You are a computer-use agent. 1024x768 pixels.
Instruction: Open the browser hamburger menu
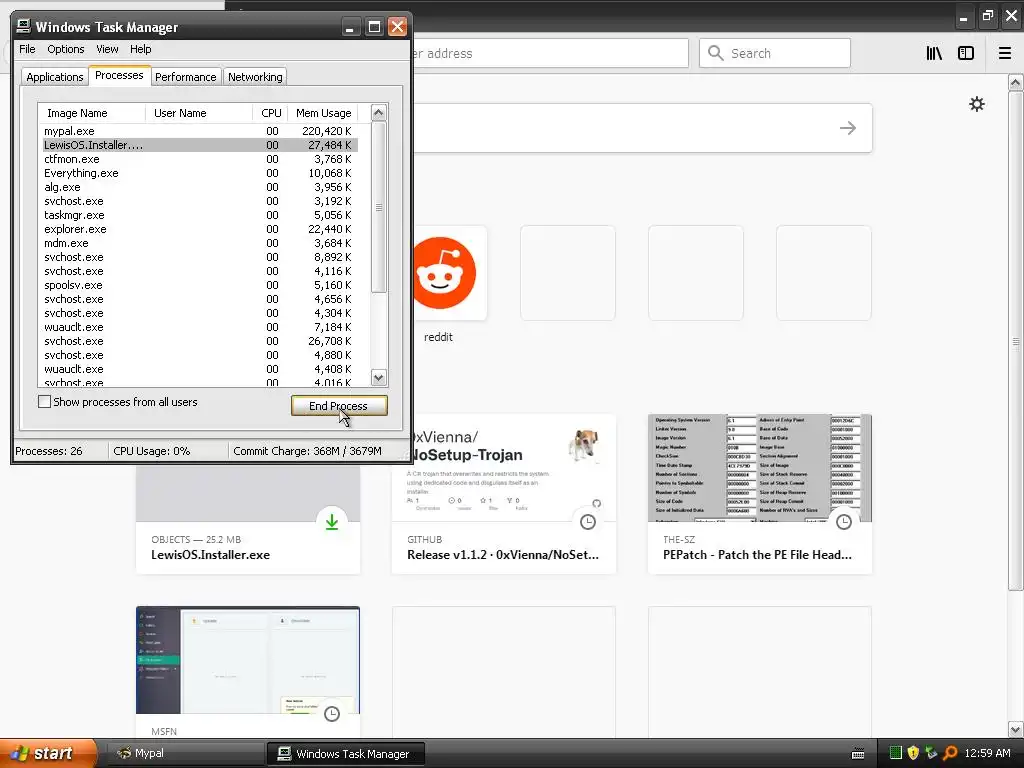pyautogui.click(x=1004, y=54)
